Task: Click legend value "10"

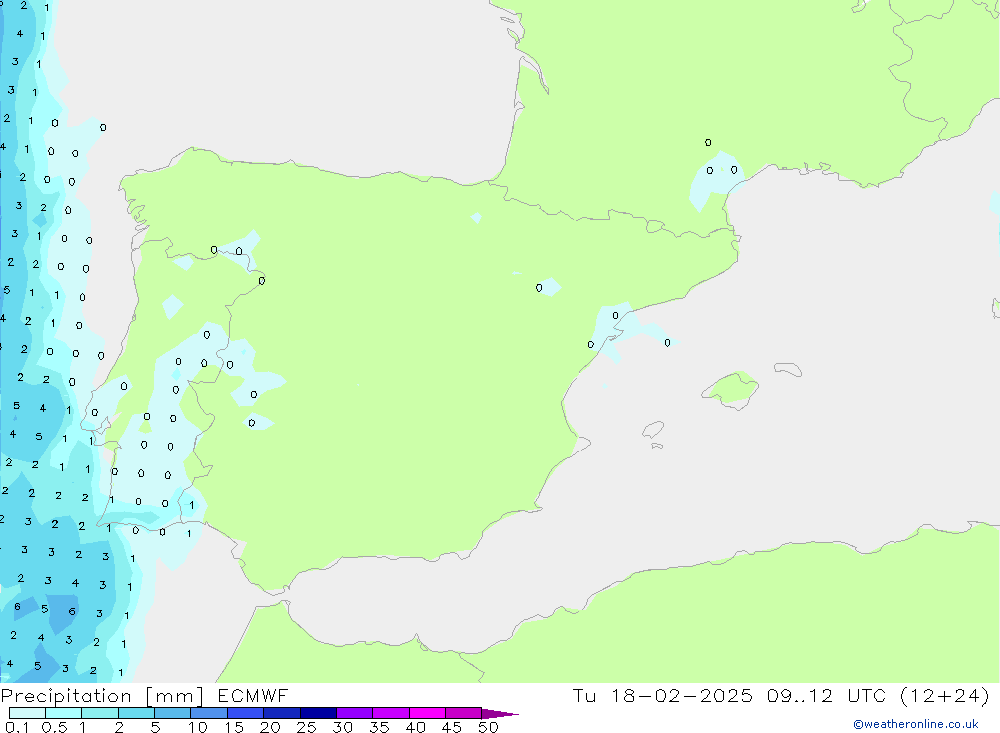Action: 198,727
